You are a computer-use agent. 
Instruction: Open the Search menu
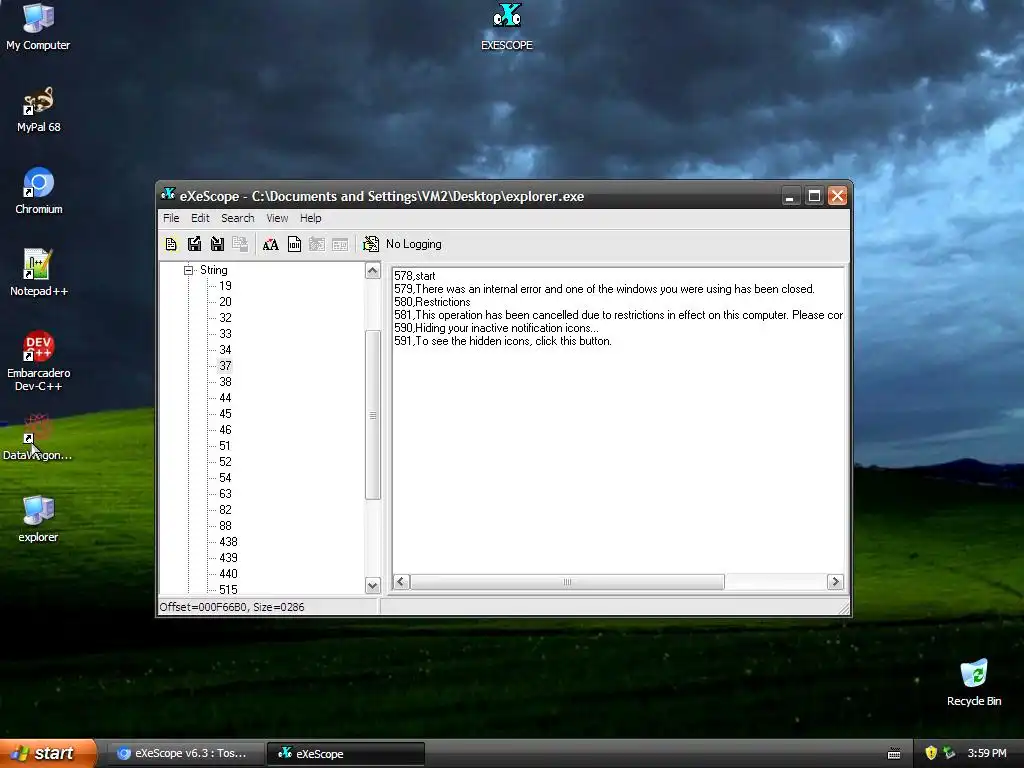tap(238, 218)
